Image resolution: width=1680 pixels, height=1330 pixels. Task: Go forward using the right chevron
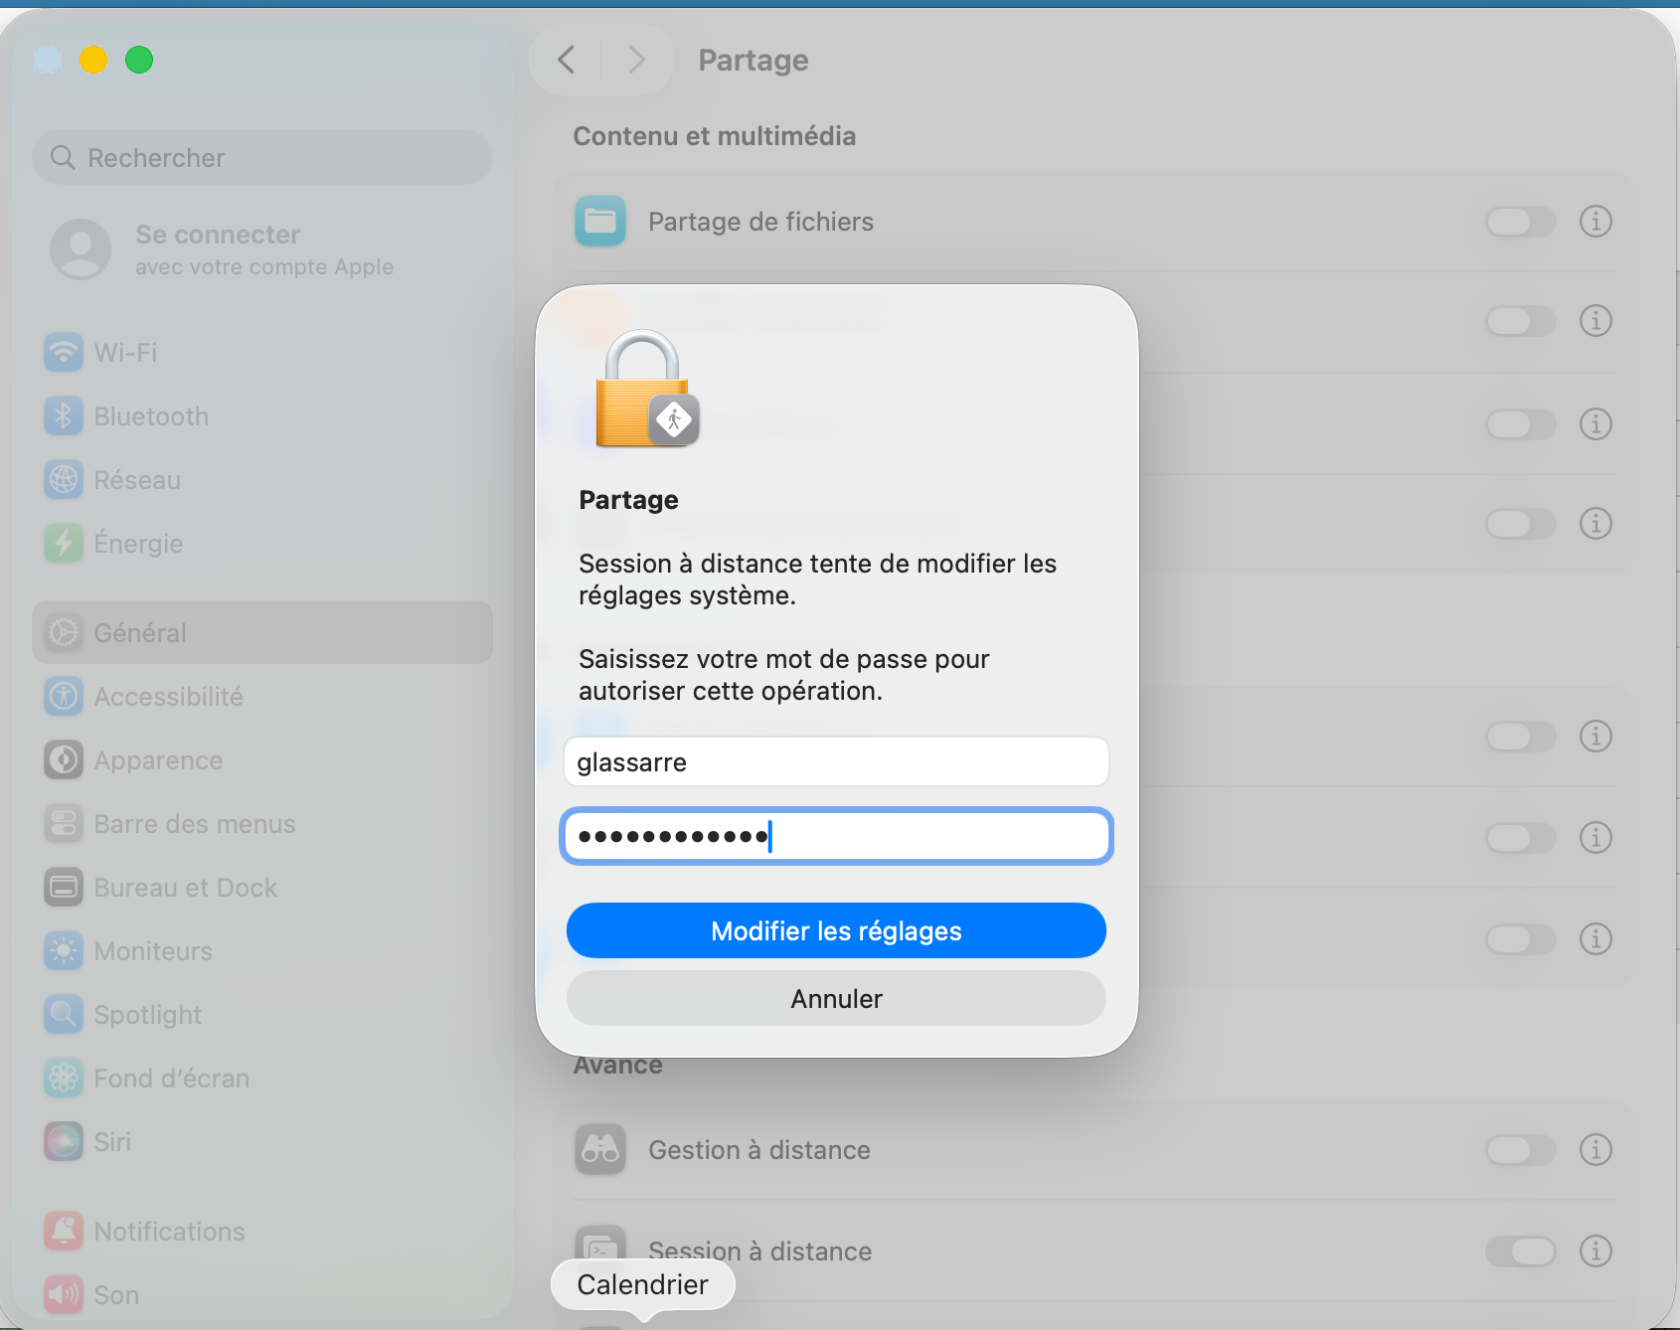click(x=636, y=60)
